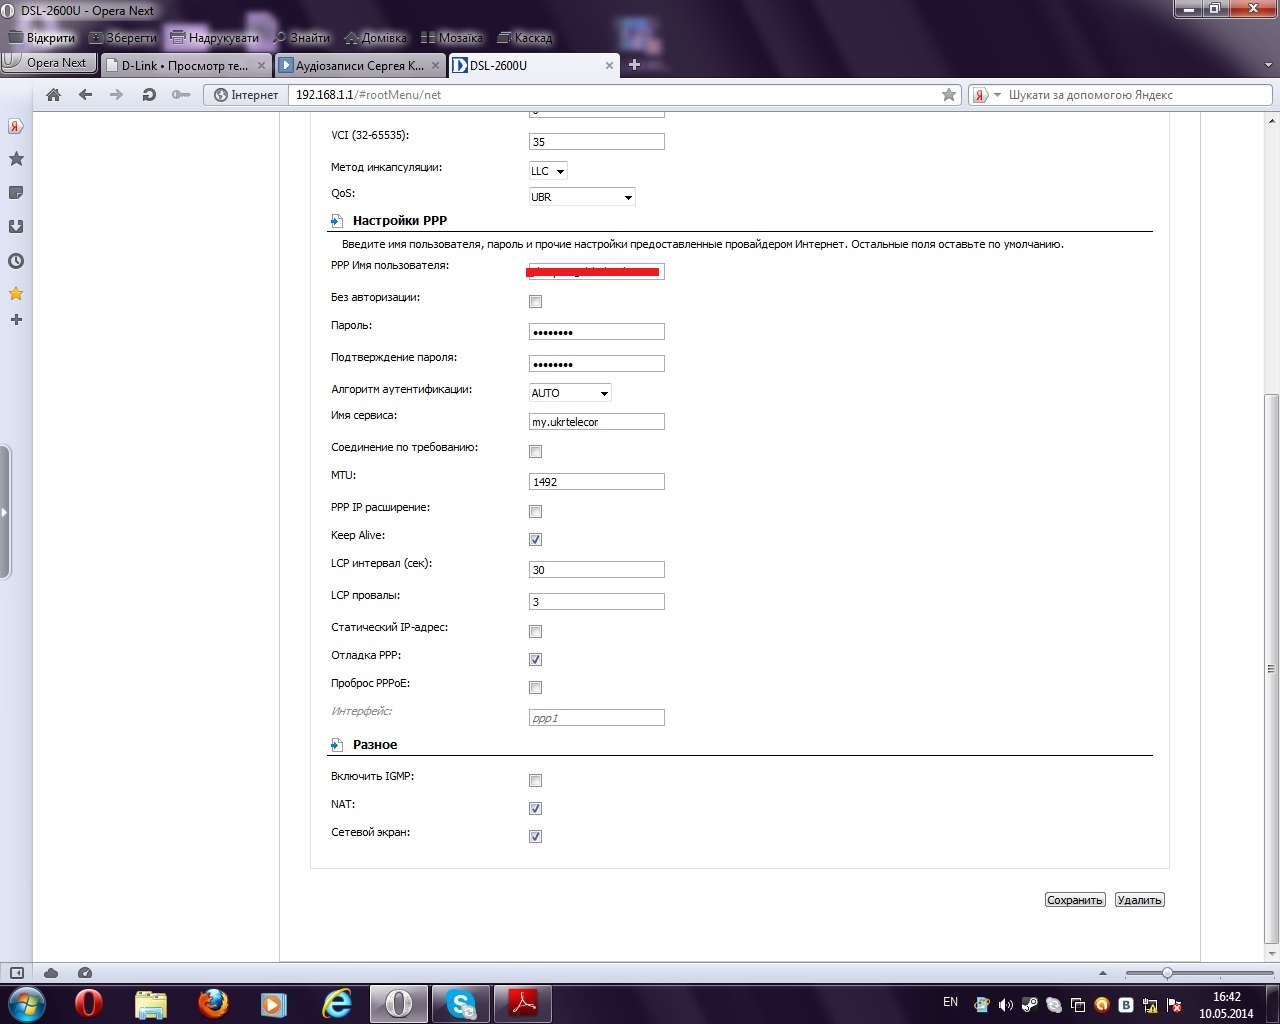Open Skype from the taskbar
The image size is (1280, 1024).
(x=461, y=1003)
